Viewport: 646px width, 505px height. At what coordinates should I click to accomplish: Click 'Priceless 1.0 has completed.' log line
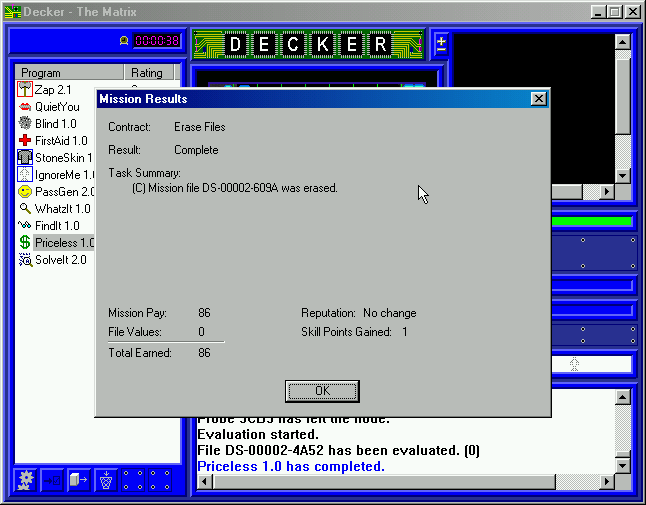click(x=291, y=466)
